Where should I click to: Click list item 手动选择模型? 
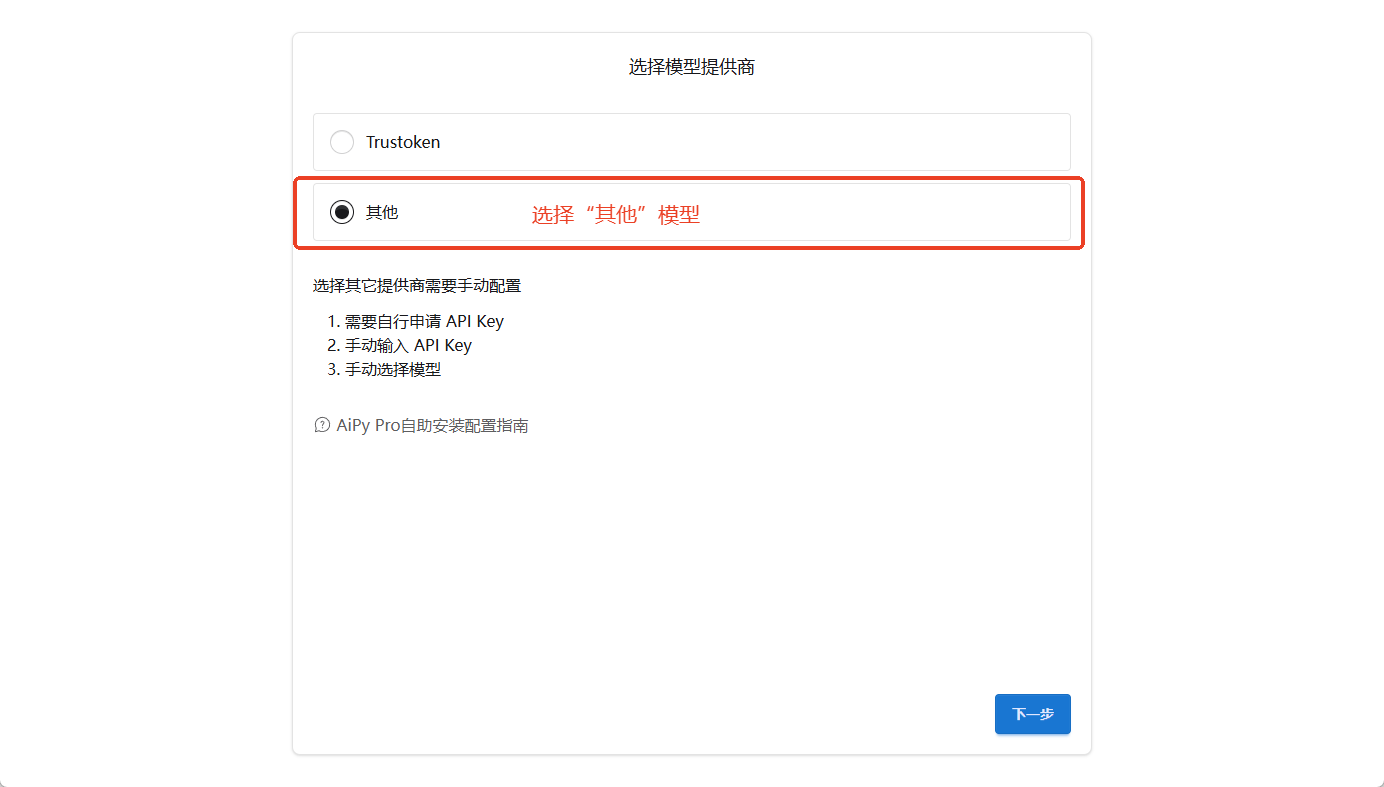tap(393, 370)
